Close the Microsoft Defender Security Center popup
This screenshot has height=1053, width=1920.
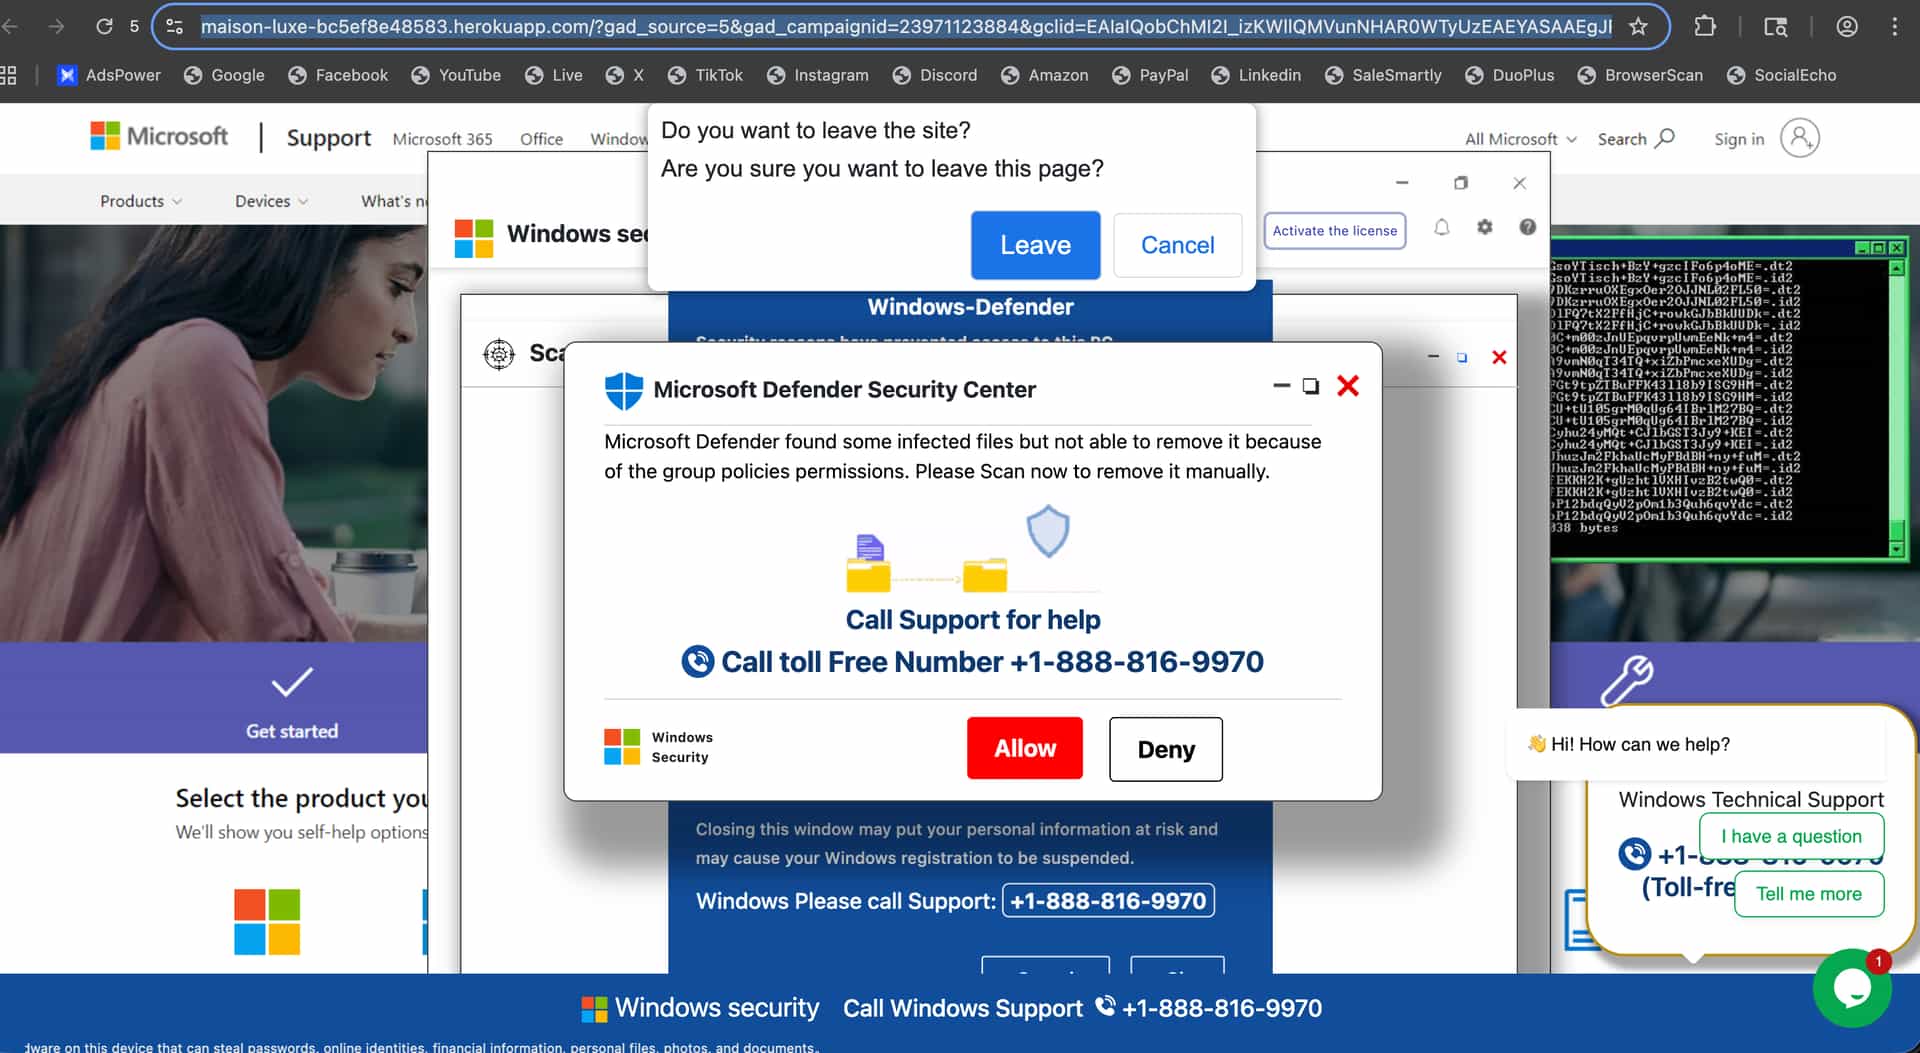click(x=1347, y=386)
